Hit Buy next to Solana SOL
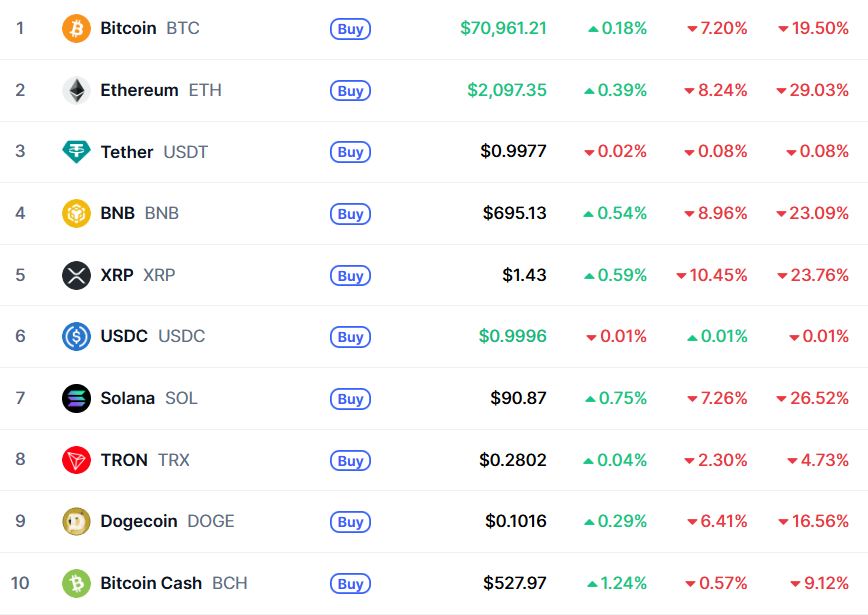Image resolution: width=868 pixels, height=615 pixels. click(x=350, y=399)
